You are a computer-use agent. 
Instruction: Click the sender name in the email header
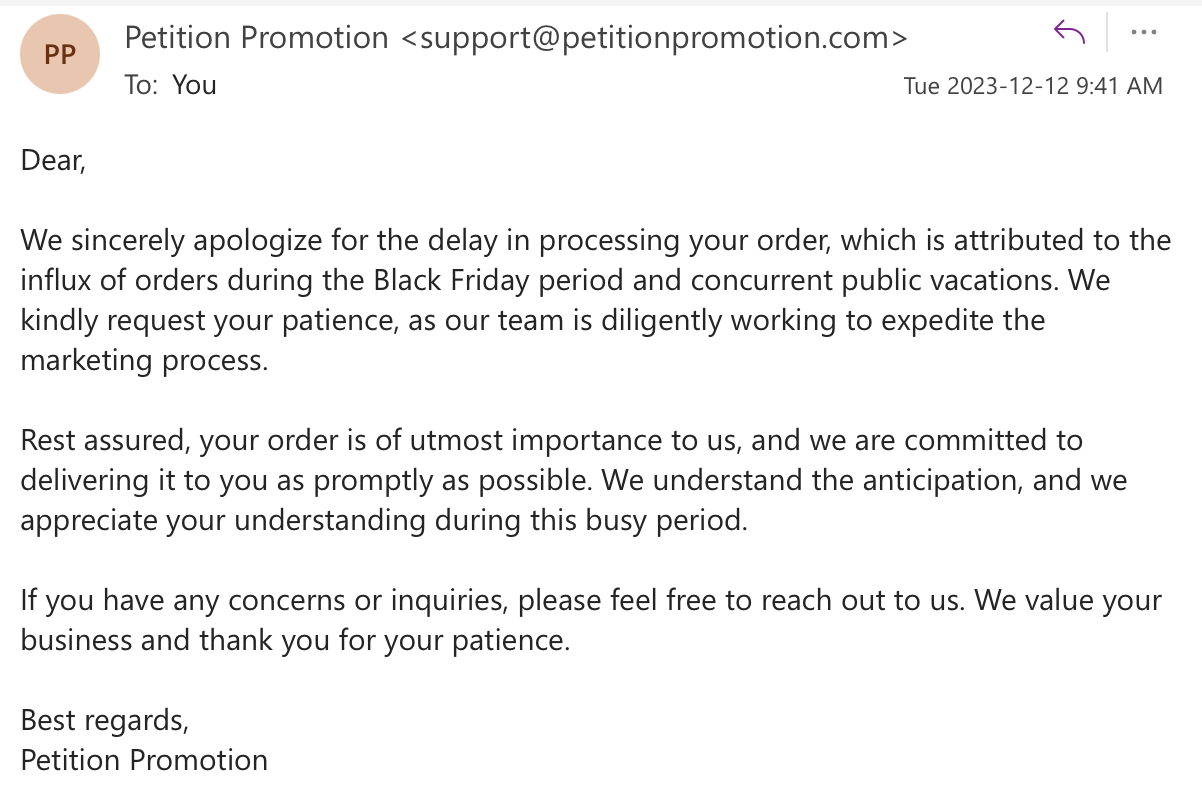[256, 38]
